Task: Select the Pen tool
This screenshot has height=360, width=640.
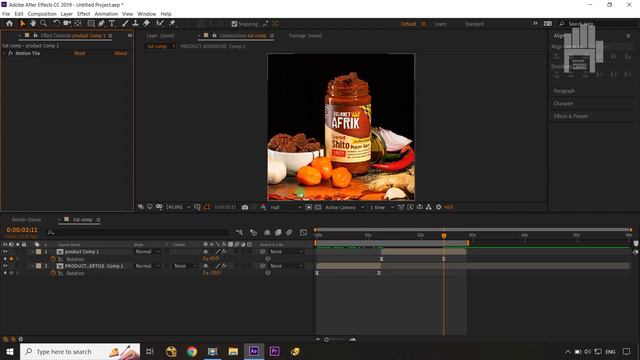Action: [x=101, y=24]
